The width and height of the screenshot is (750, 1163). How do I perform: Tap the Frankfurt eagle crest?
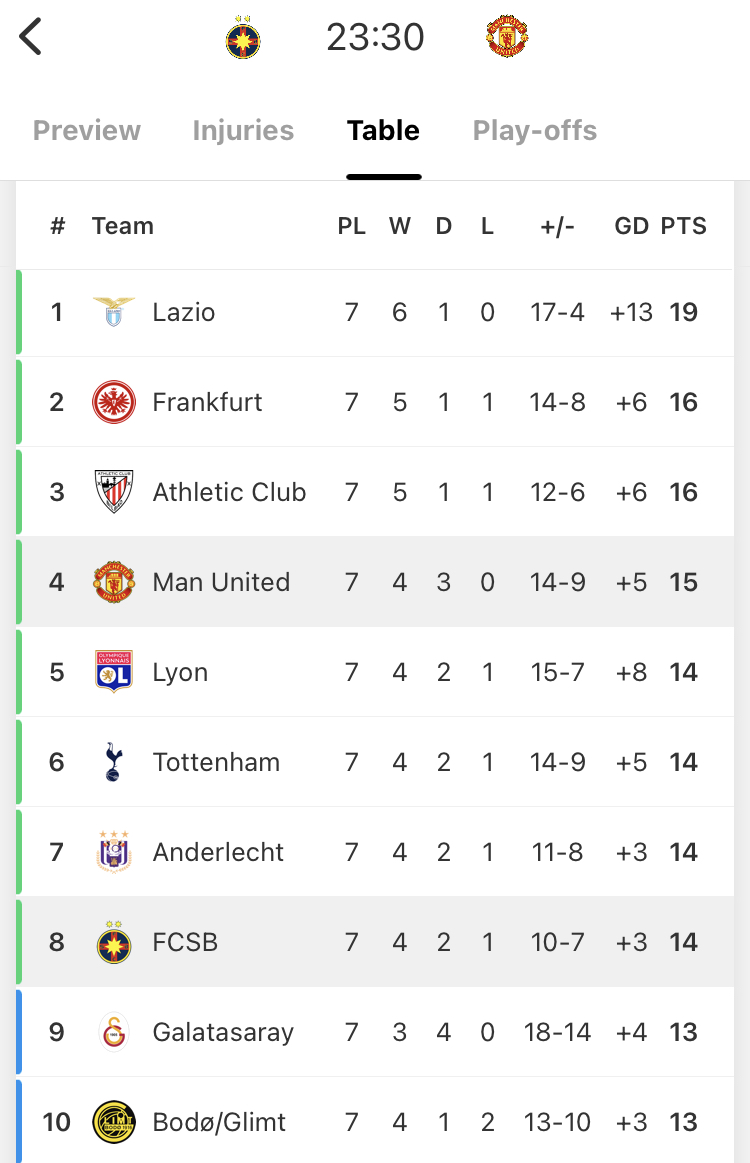pyautogui.click(x=114, y=402)
